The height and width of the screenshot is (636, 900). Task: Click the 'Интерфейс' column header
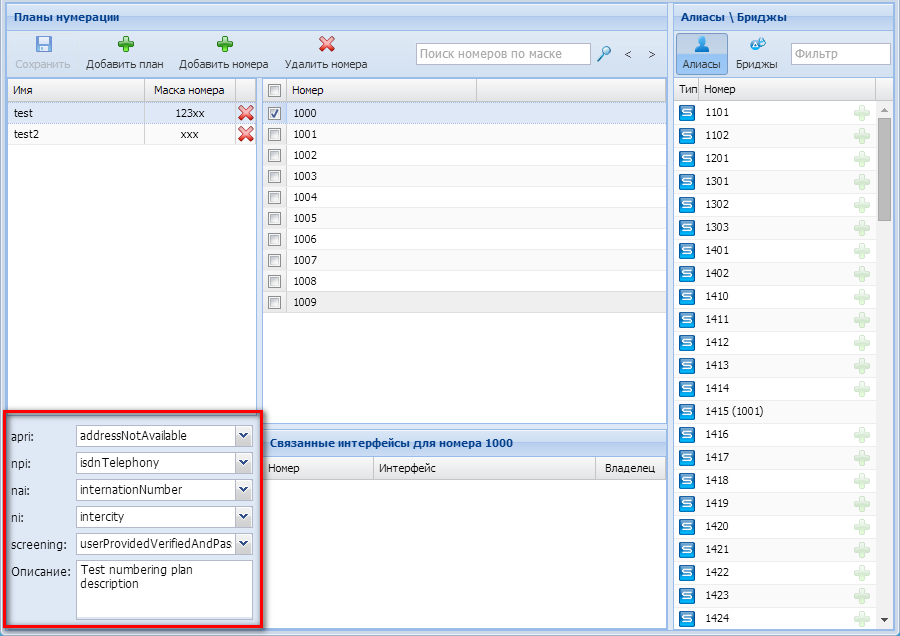(x=484, y=468)
